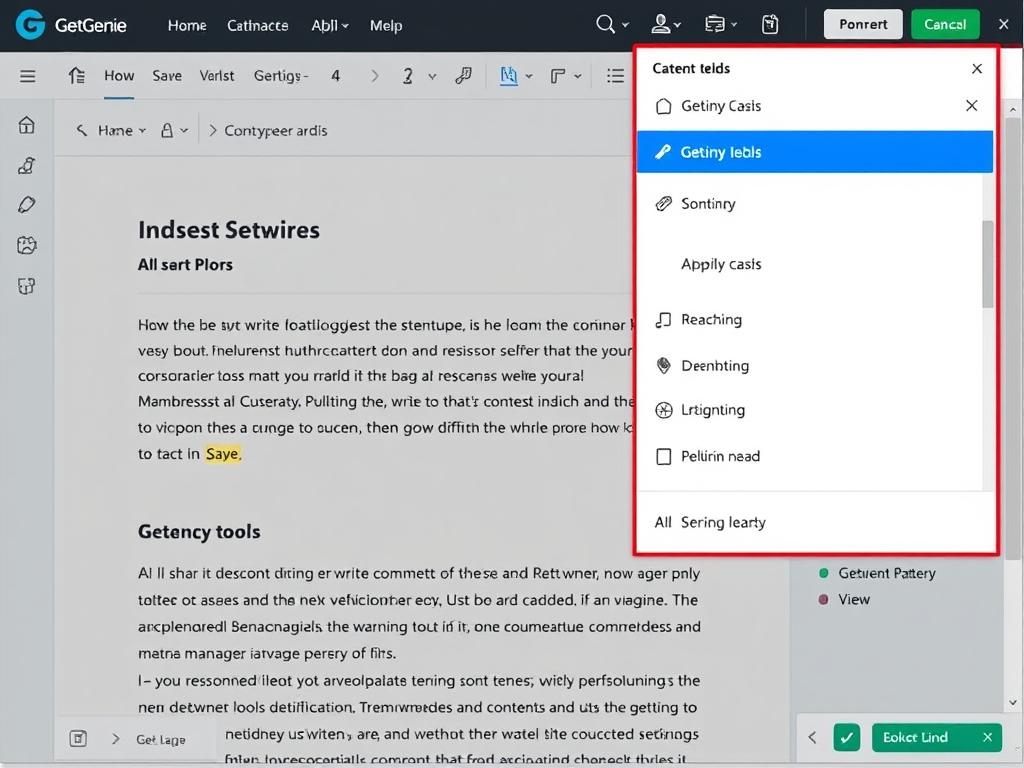Open the Home menu item

[187, 25]
